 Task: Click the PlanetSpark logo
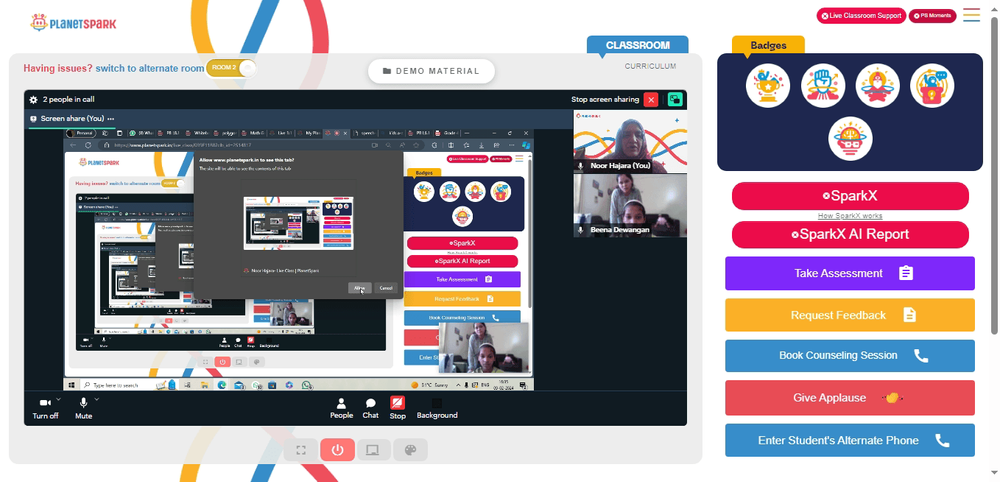coord(73,23)
